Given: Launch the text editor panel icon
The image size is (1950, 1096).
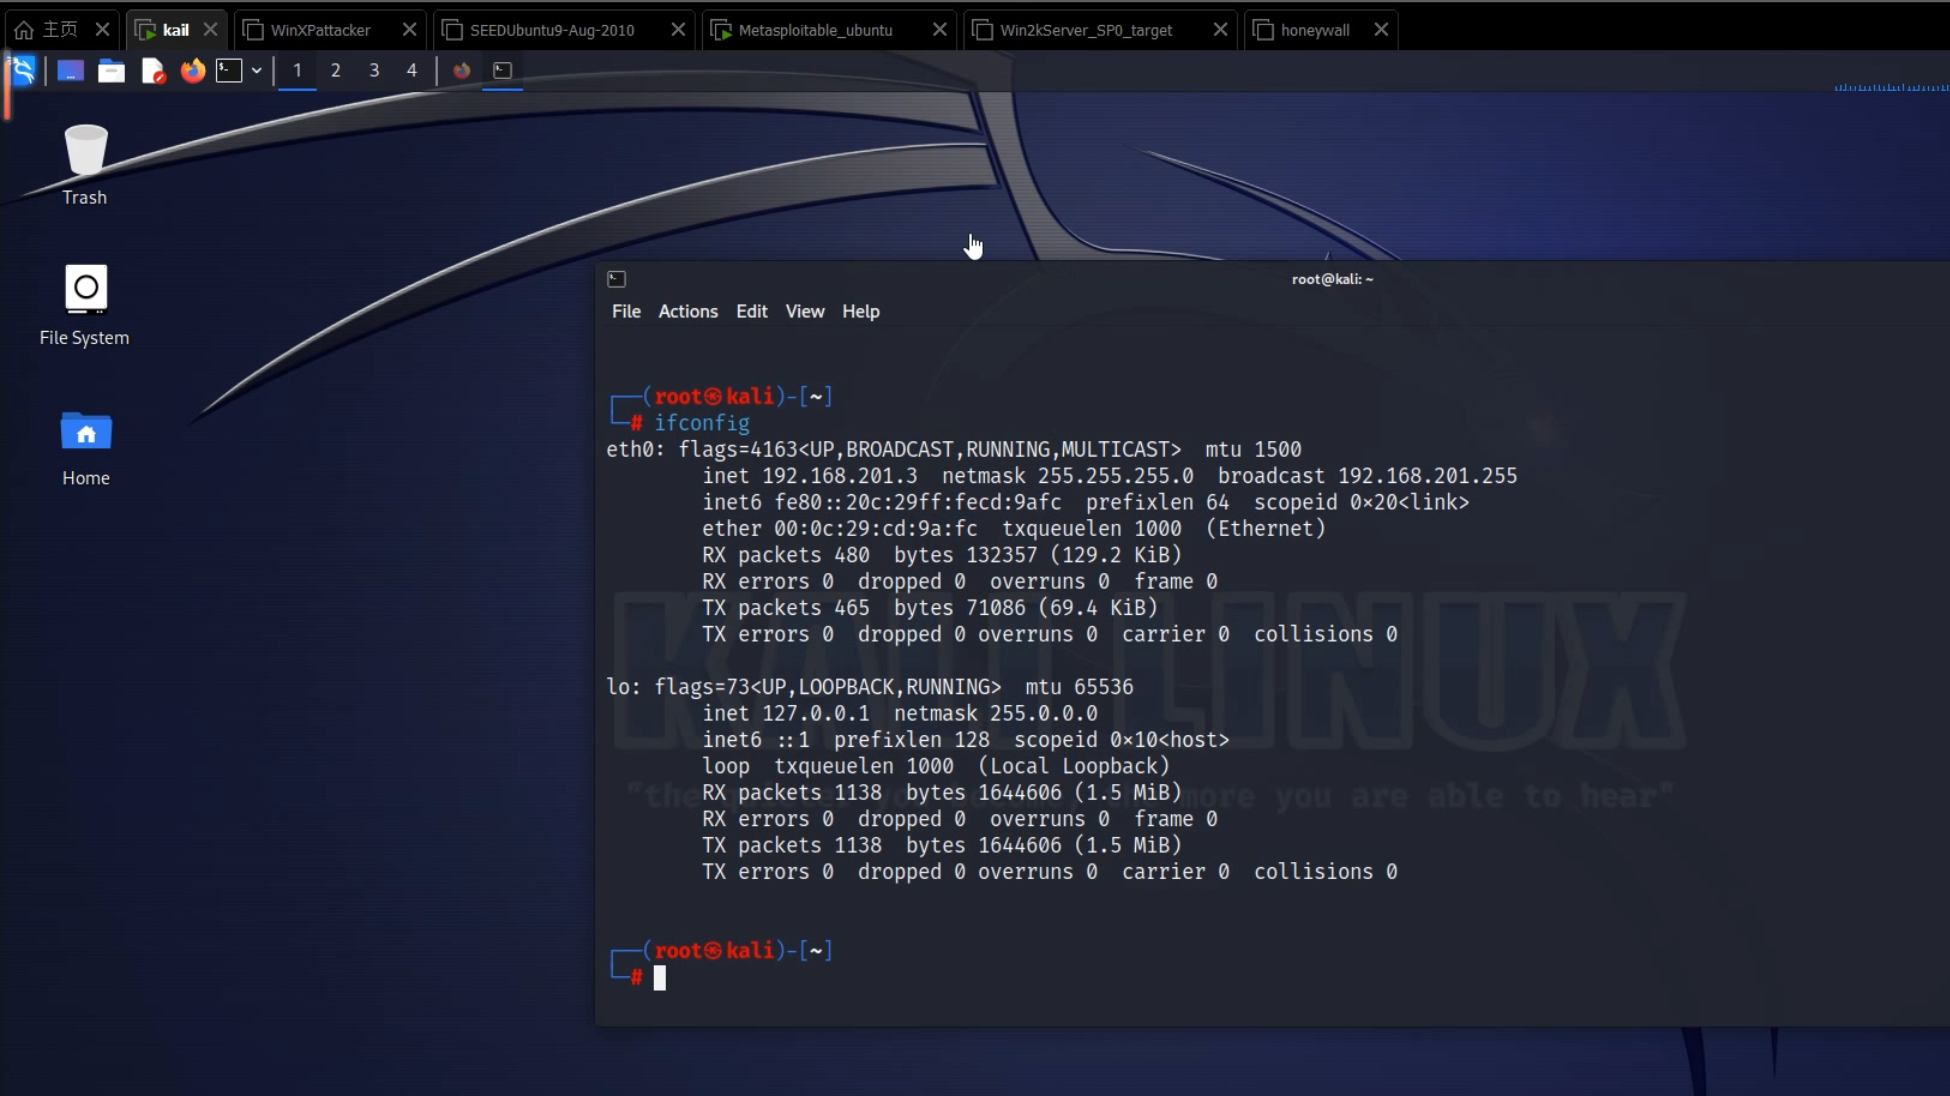Looking at the screenshot, I should [152, 70].
